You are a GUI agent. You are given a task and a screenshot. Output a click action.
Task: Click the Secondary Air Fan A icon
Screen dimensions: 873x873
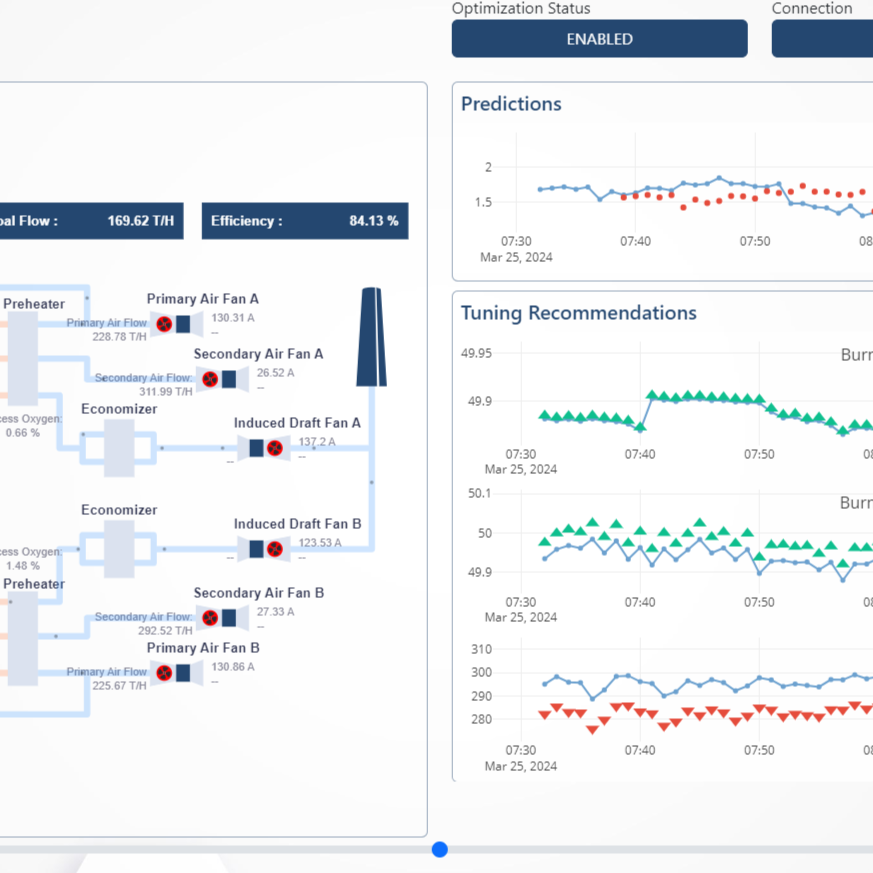tap(221, 379)
